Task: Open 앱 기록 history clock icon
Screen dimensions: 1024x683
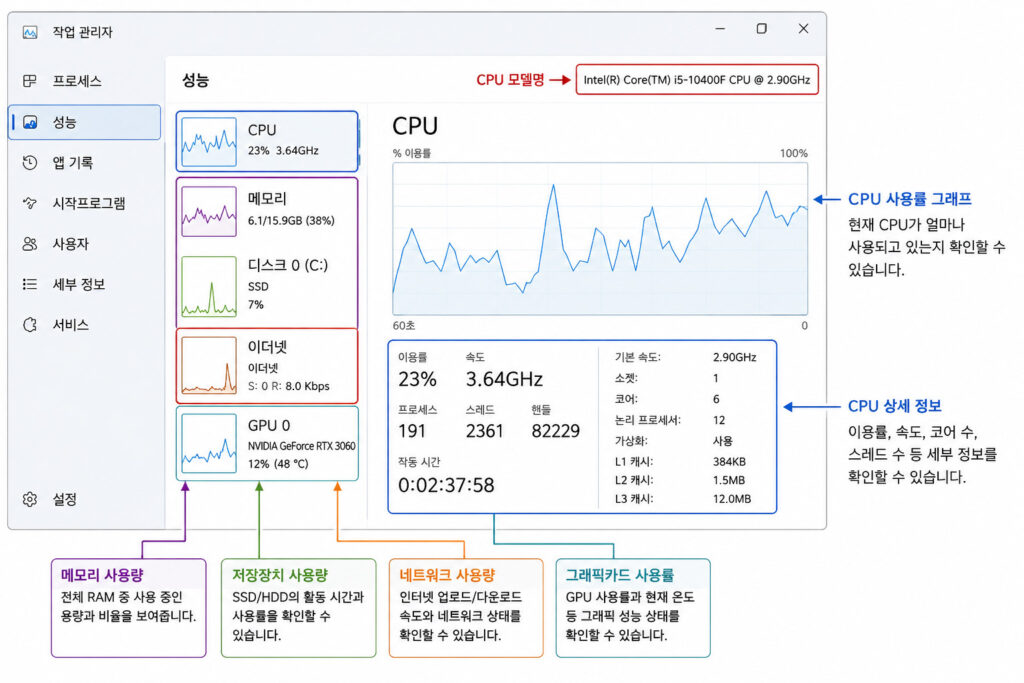Action: pos(29,163)
